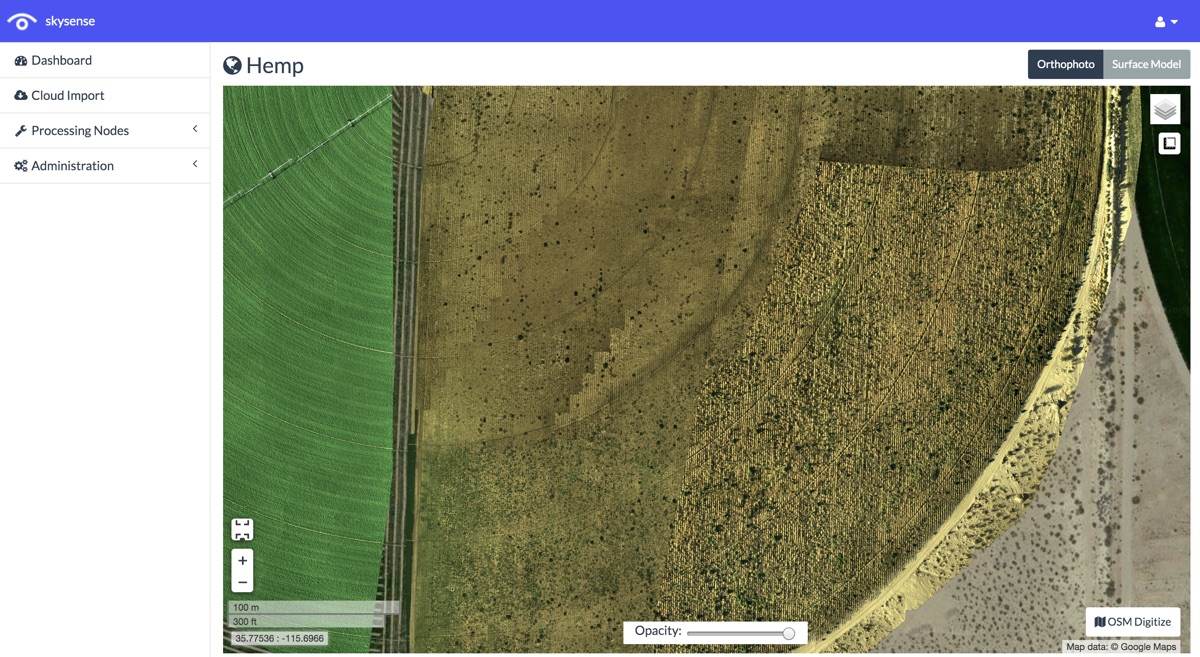This screenshot has height=657, width=1200.
Task: Click the globe icon beside Hemp title
Action: (232, 65)
